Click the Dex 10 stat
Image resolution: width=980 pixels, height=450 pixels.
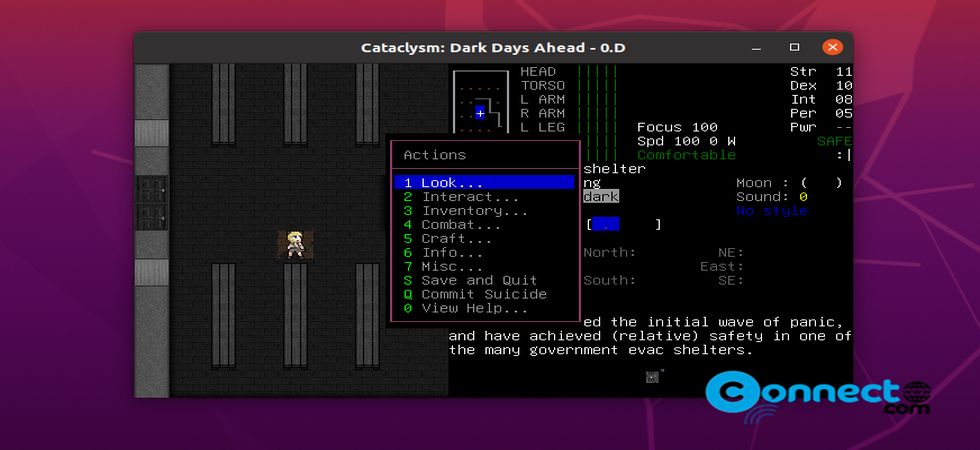(x=821, y=86)
